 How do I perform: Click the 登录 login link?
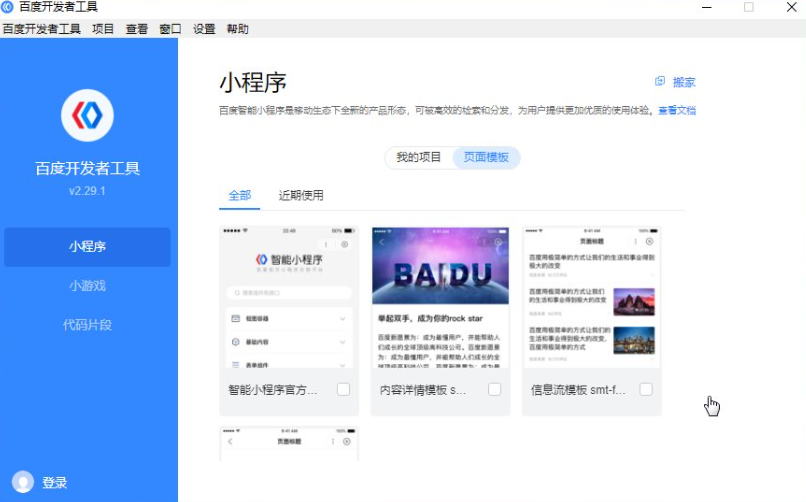point(54,482)
